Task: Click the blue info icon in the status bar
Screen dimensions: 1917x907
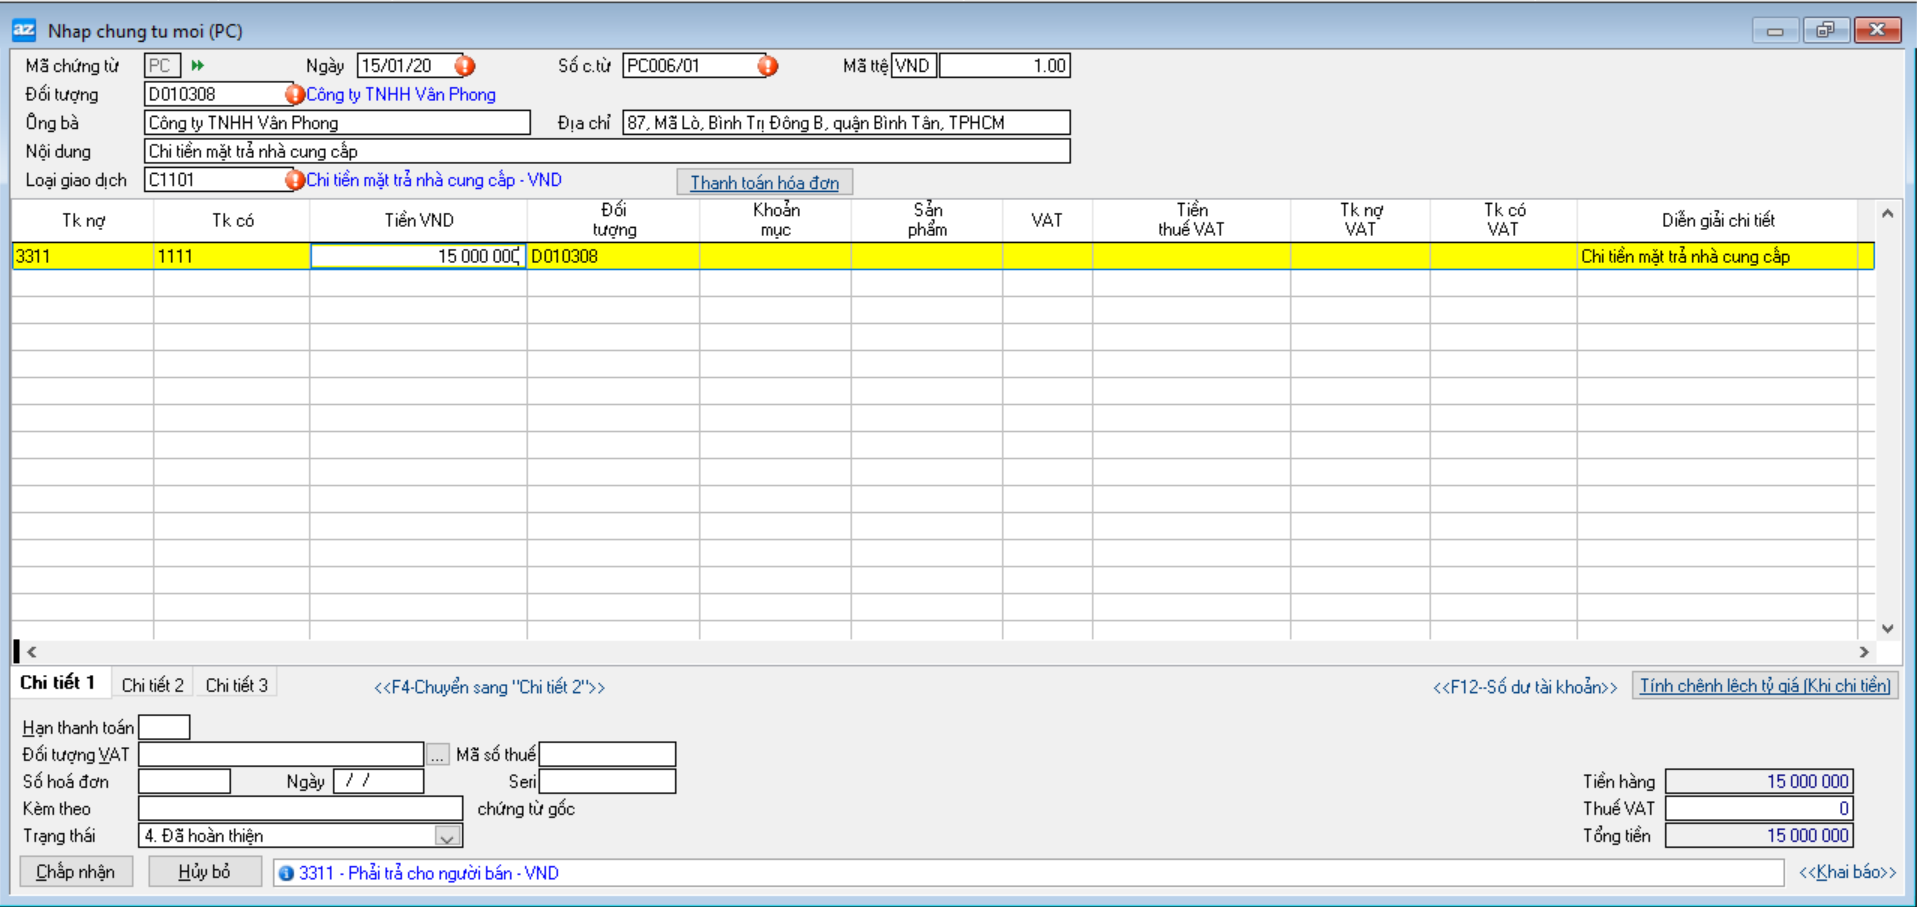Action: point(286,873)
